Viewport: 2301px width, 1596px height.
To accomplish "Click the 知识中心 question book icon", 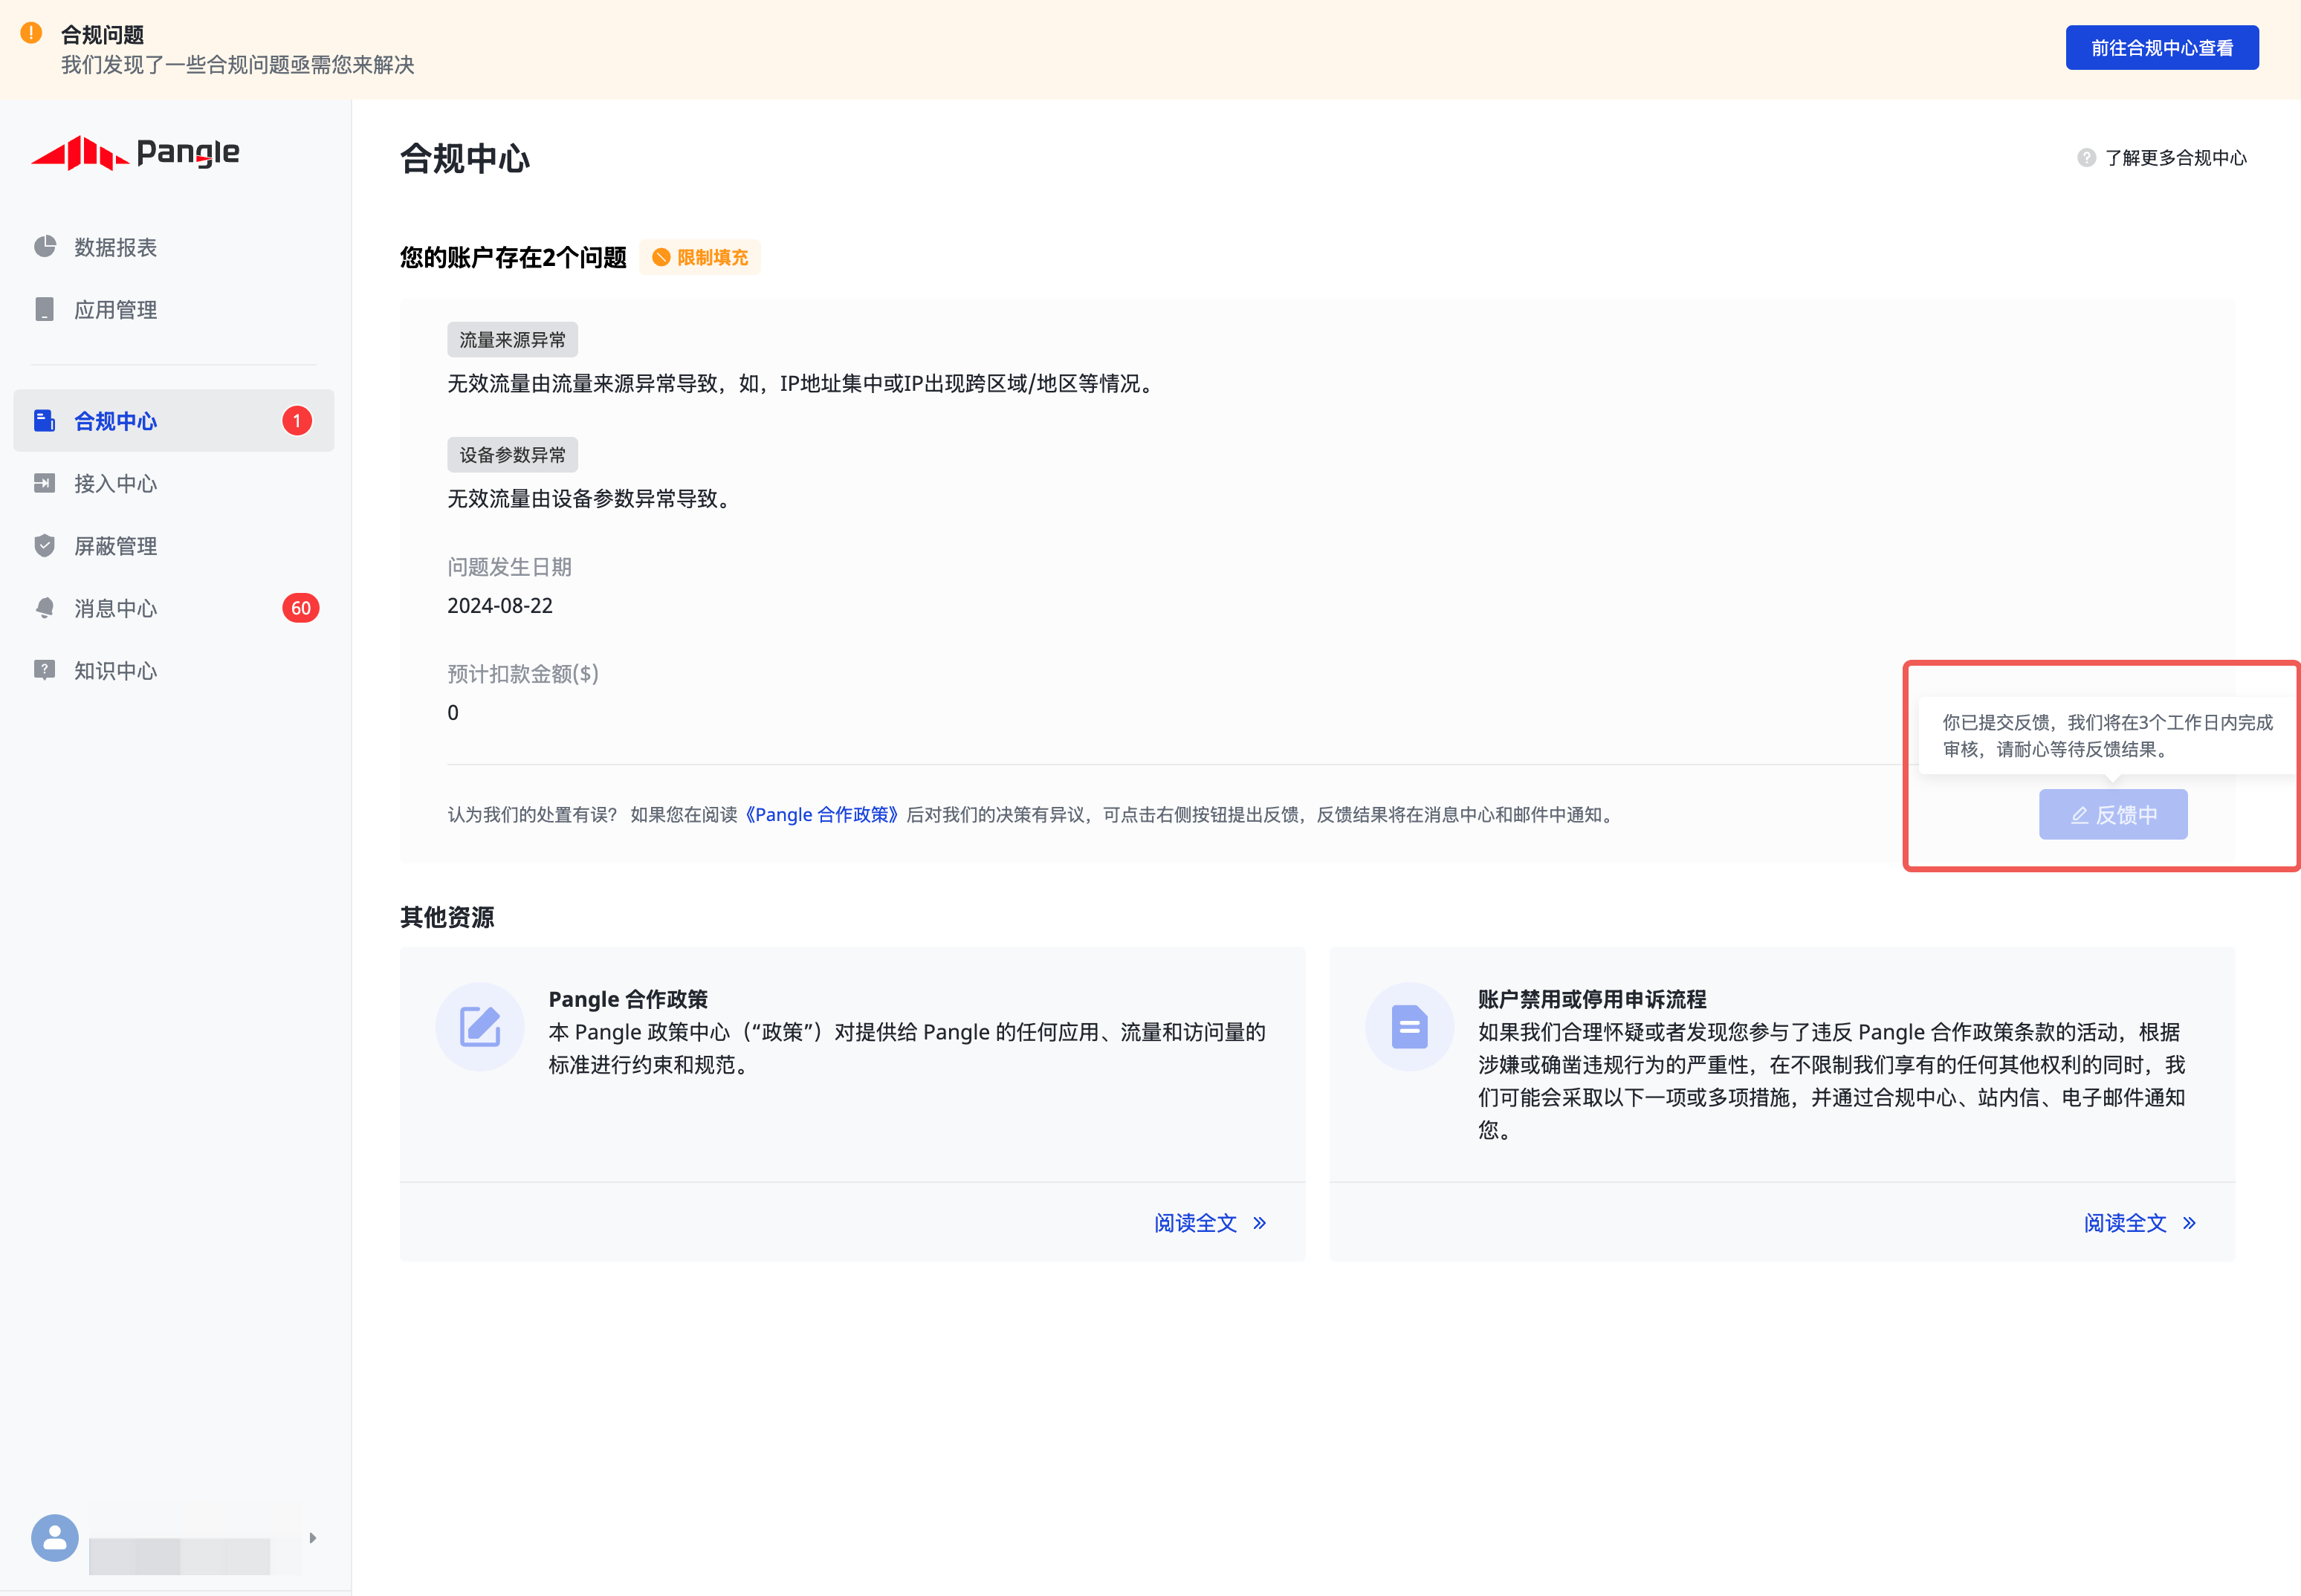I will coord(44,670).
